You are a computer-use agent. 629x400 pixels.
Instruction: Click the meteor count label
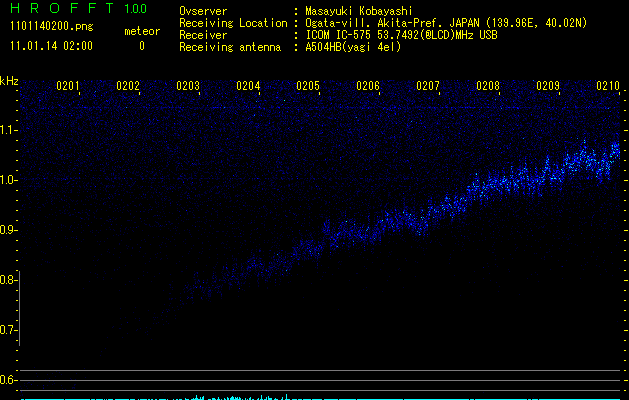point(142,31)
